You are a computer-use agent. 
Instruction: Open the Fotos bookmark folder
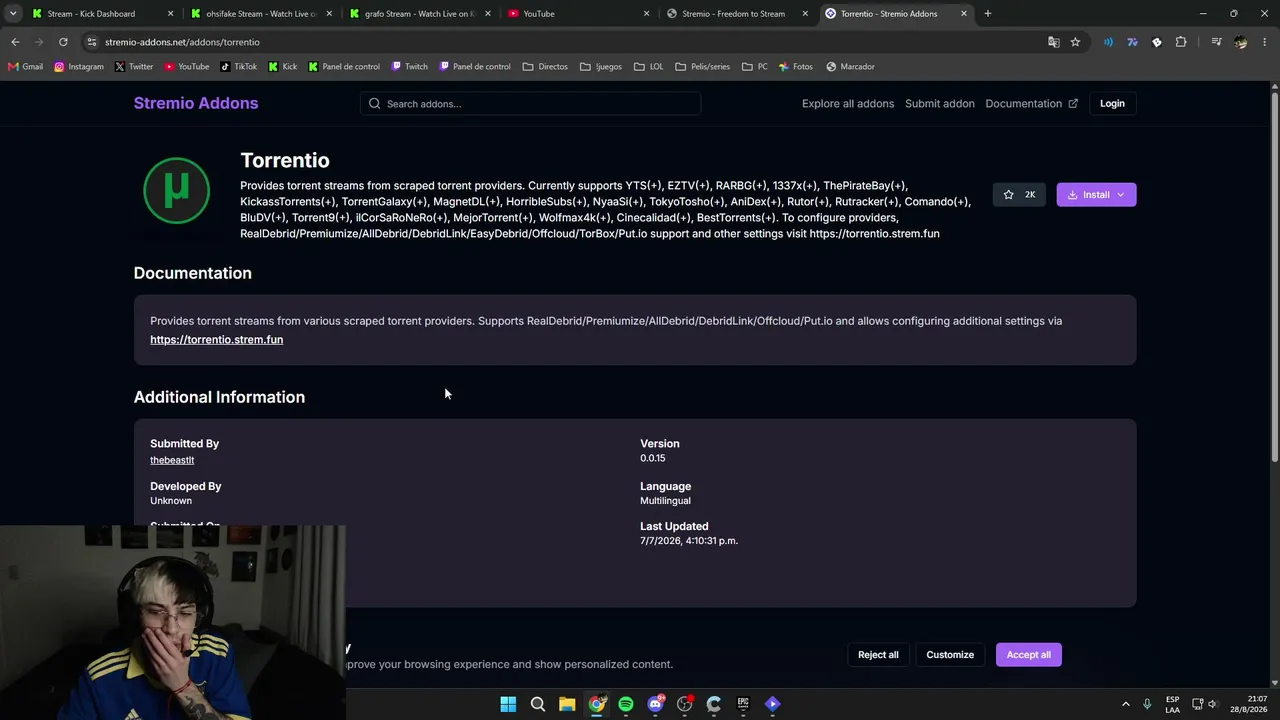(x=796, y=67)
